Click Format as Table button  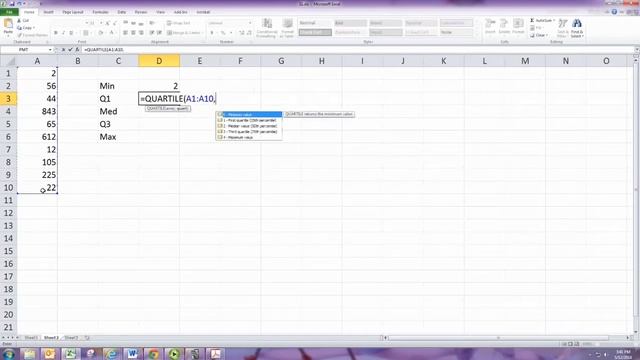pyautogui.click(x=287, y=28)
